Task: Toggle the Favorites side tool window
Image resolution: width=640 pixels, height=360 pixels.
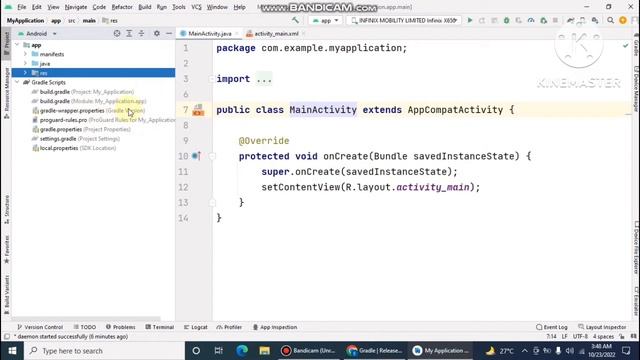Action: click(x=7, y=249)
